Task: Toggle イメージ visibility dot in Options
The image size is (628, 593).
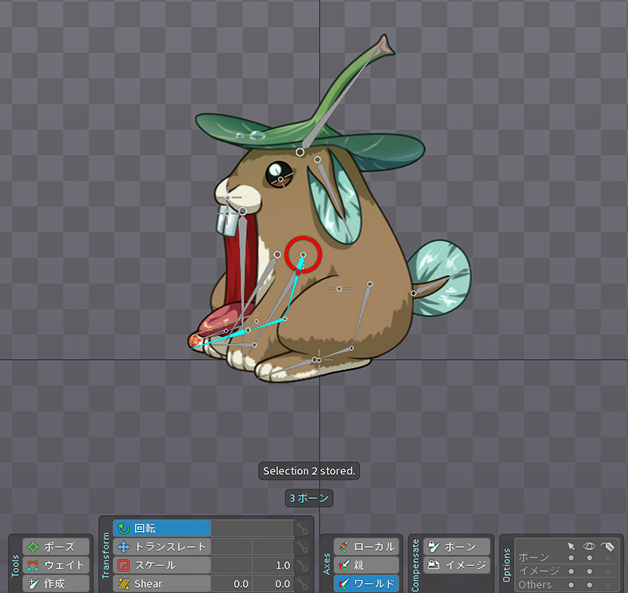Action: click(589, 571)
